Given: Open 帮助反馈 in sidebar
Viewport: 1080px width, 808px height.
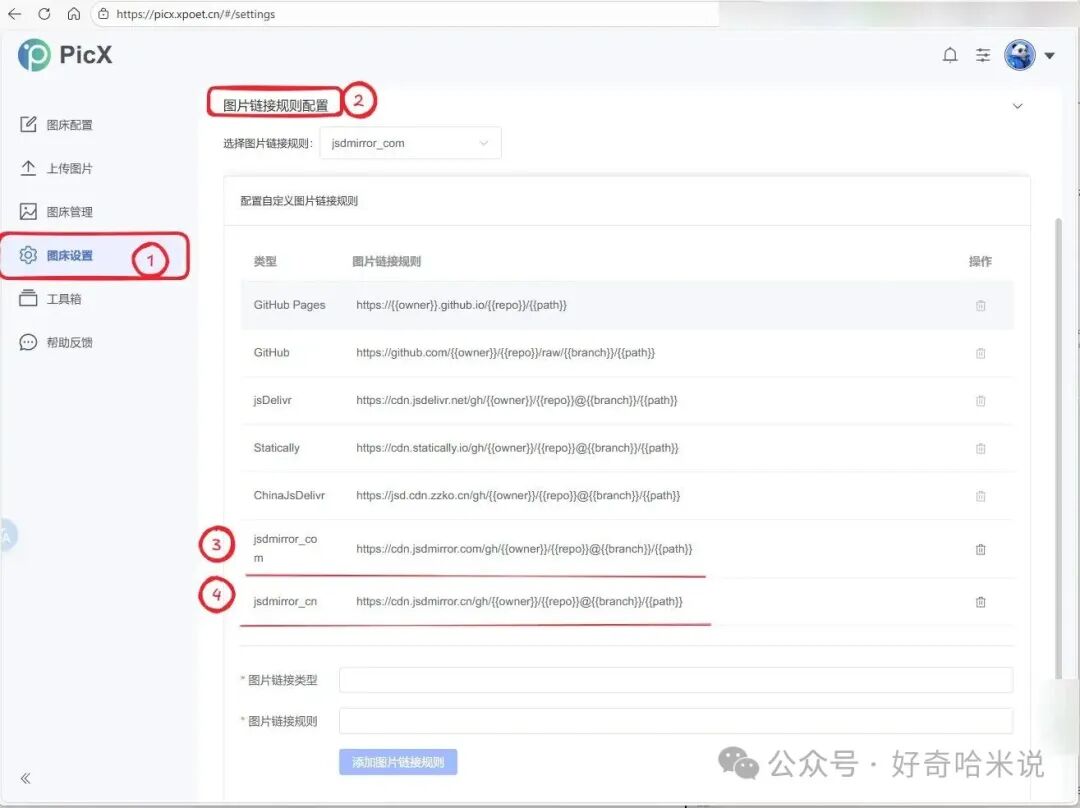Looking at the screenshot, I should click(x=69, y=342).
